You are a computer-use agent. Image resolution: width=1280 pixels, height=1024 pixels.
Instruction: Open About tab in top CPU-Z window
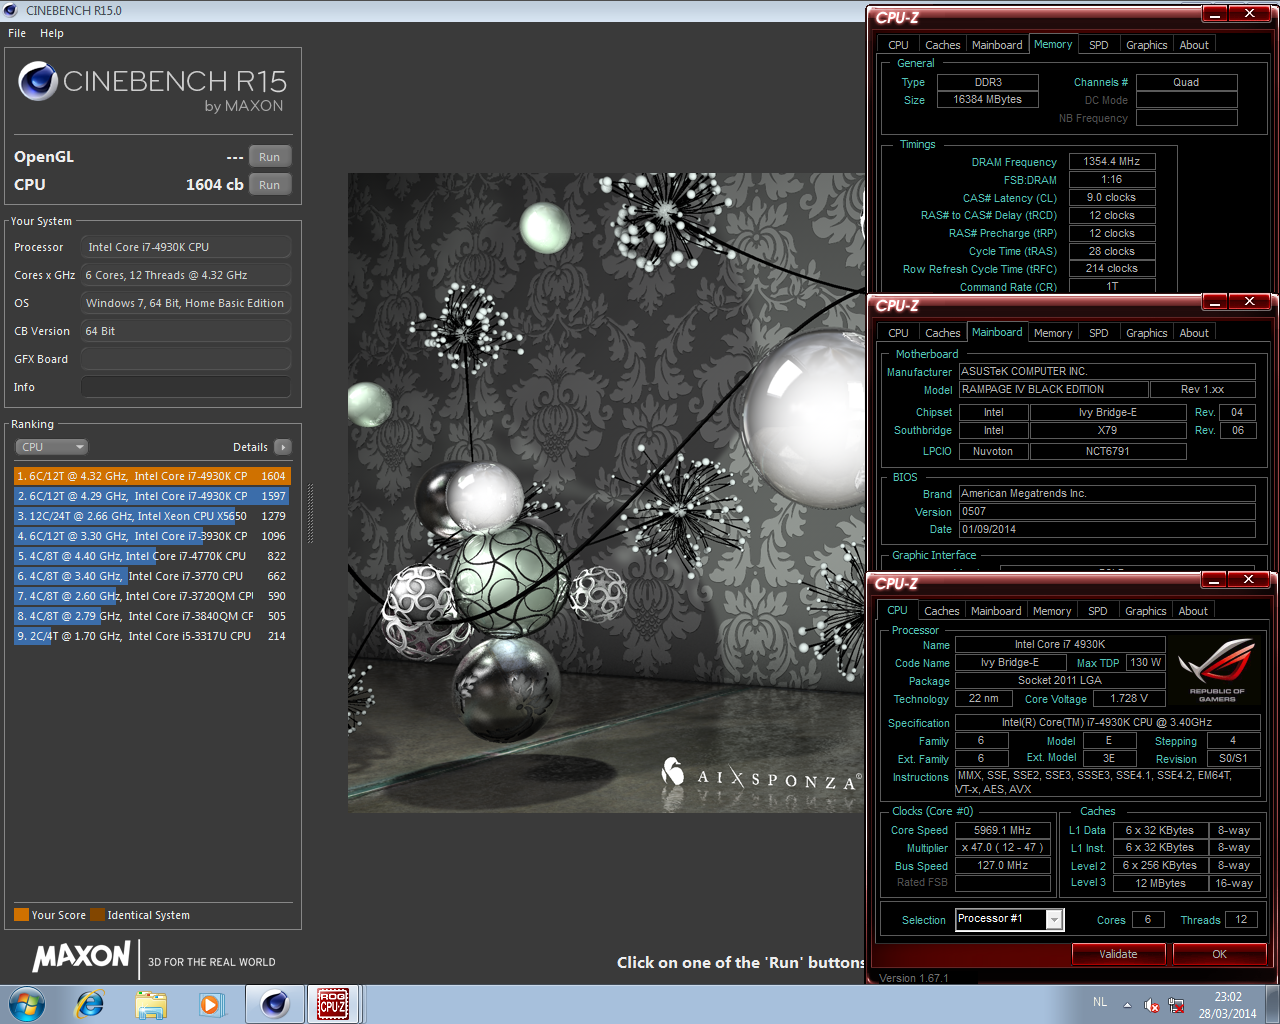pos(1194,45)
